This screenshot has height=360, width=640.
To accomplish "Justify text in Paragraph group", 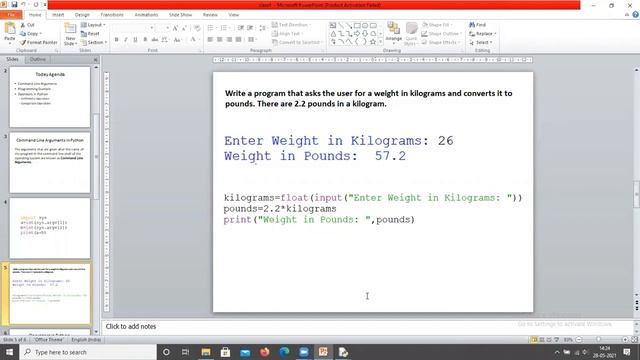I will 238,40.
